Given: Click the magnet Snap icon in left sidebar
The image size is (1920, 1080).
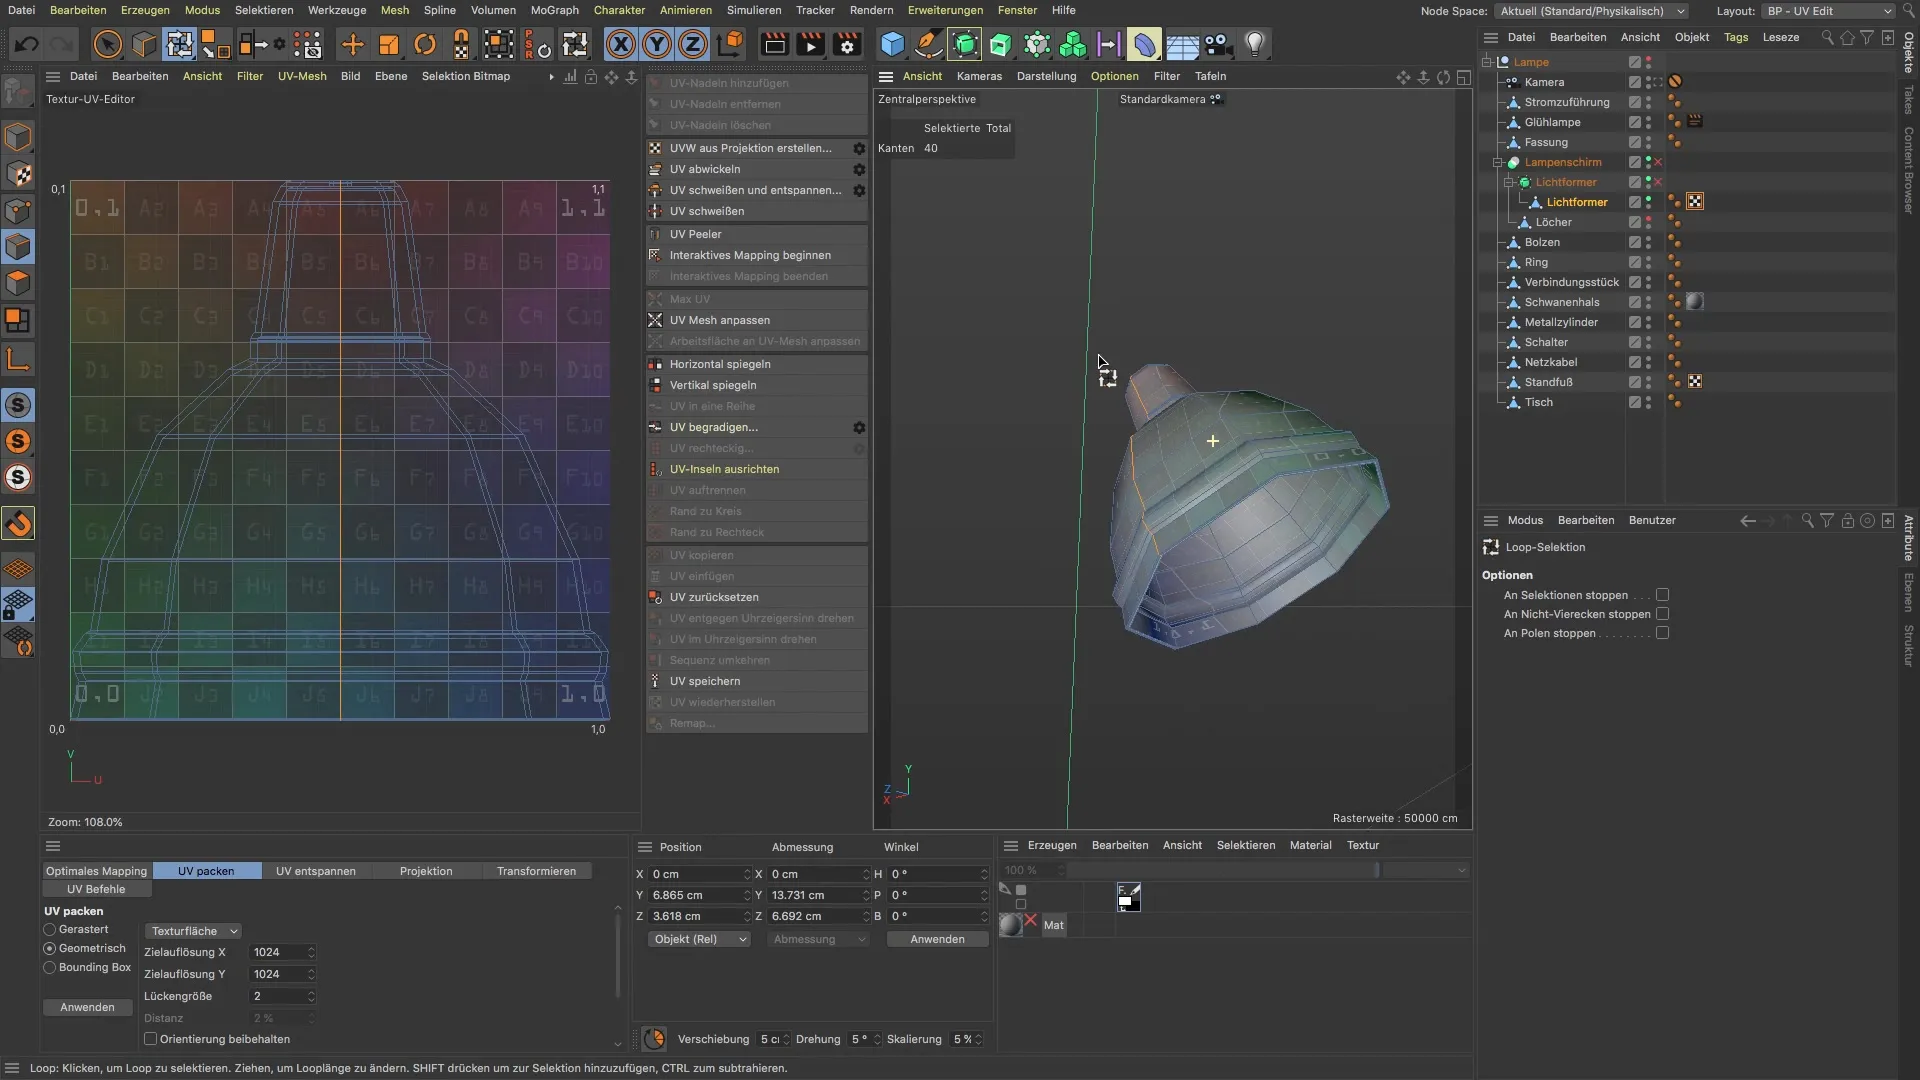Looking at the screenshot, I should click(18, 523).
